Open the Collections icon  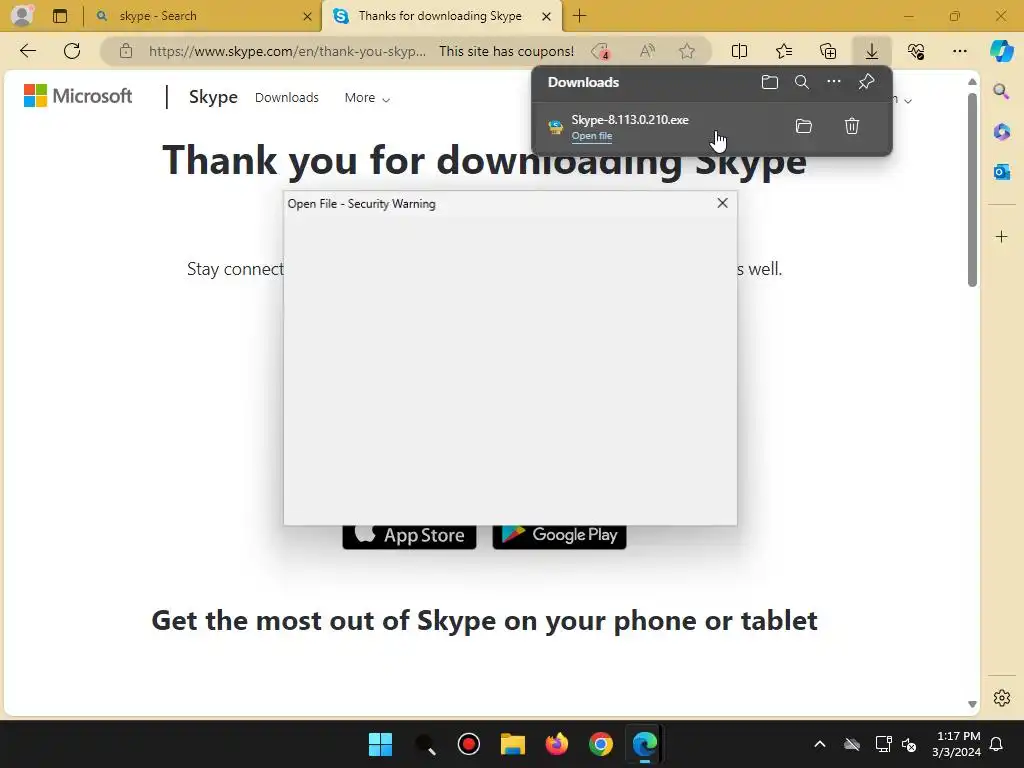828,51
